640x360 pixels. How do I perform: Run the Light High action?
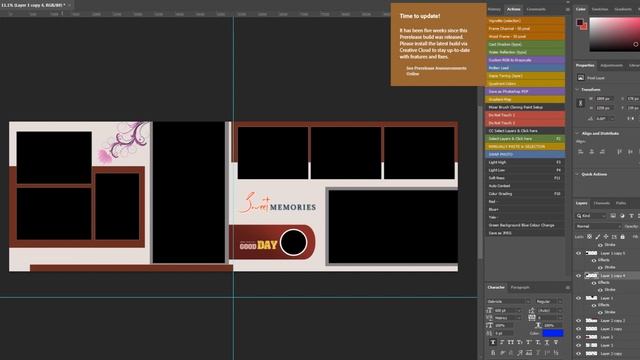point(524,162)
